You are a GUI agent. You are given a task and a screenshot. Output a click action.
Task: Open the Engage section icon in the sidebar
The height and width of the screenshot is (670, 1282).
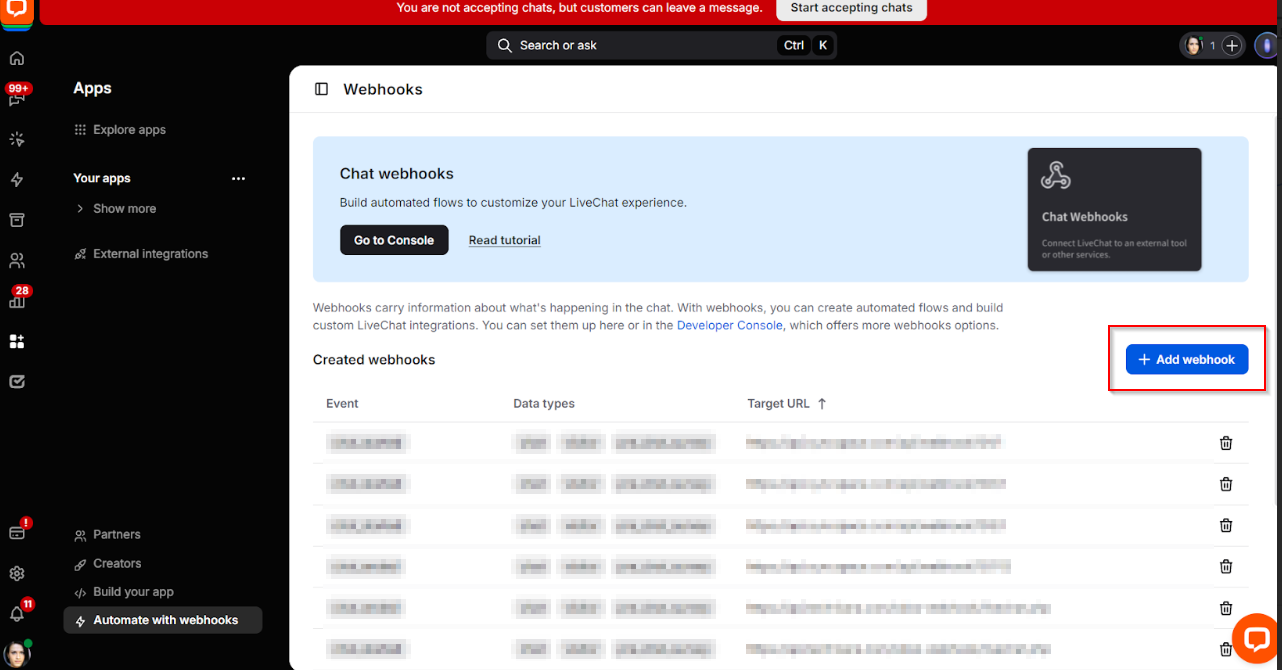[x=17, y=139]
